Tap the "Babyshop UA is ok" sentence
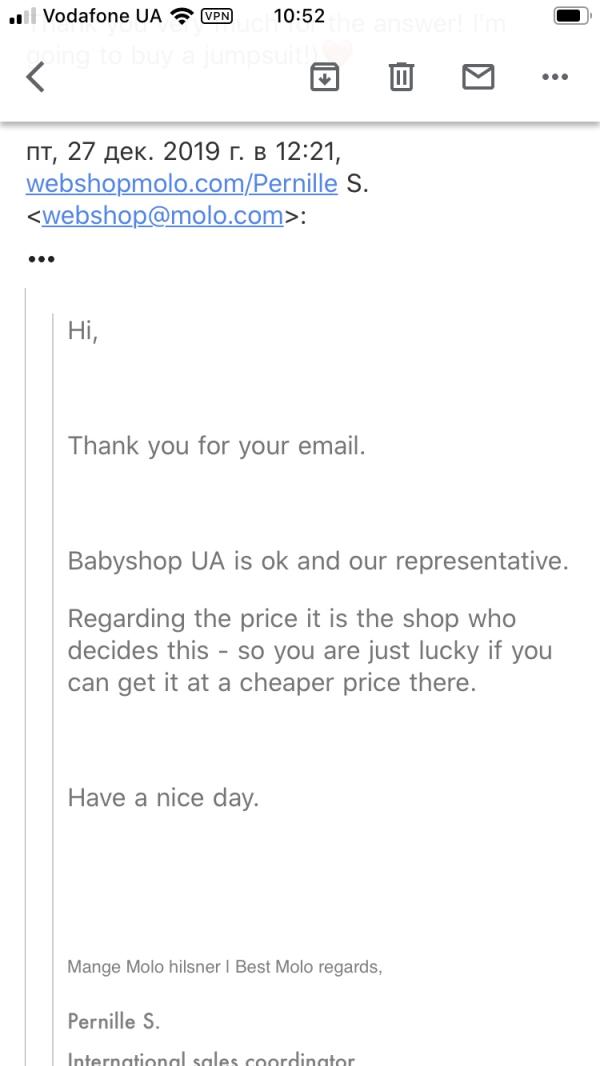Image resolution: width=600 pixels, height=1066 pixels. click(317, 560)
